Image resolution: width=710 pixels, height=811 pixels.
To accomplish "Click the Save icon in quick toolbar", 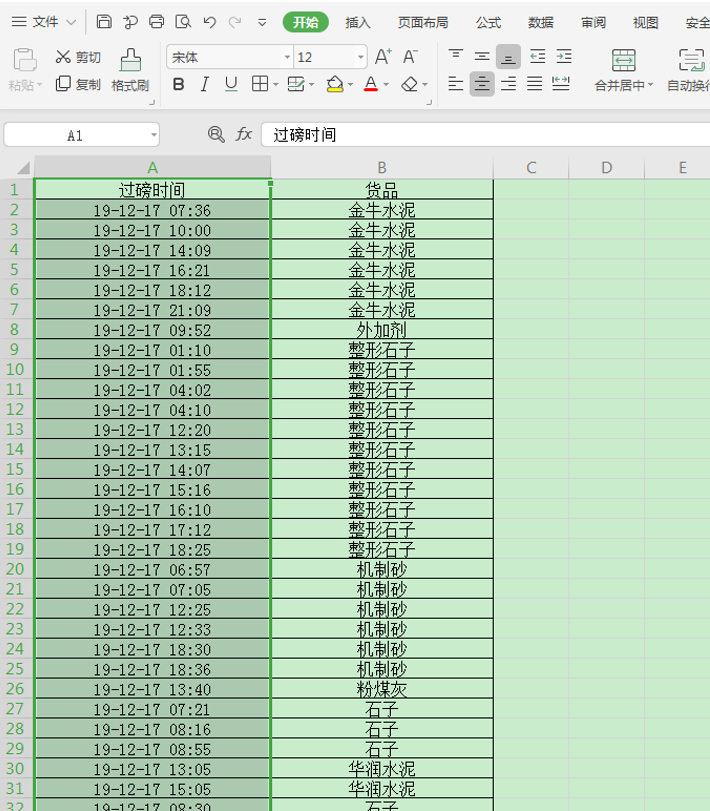I will click(104, 22).
